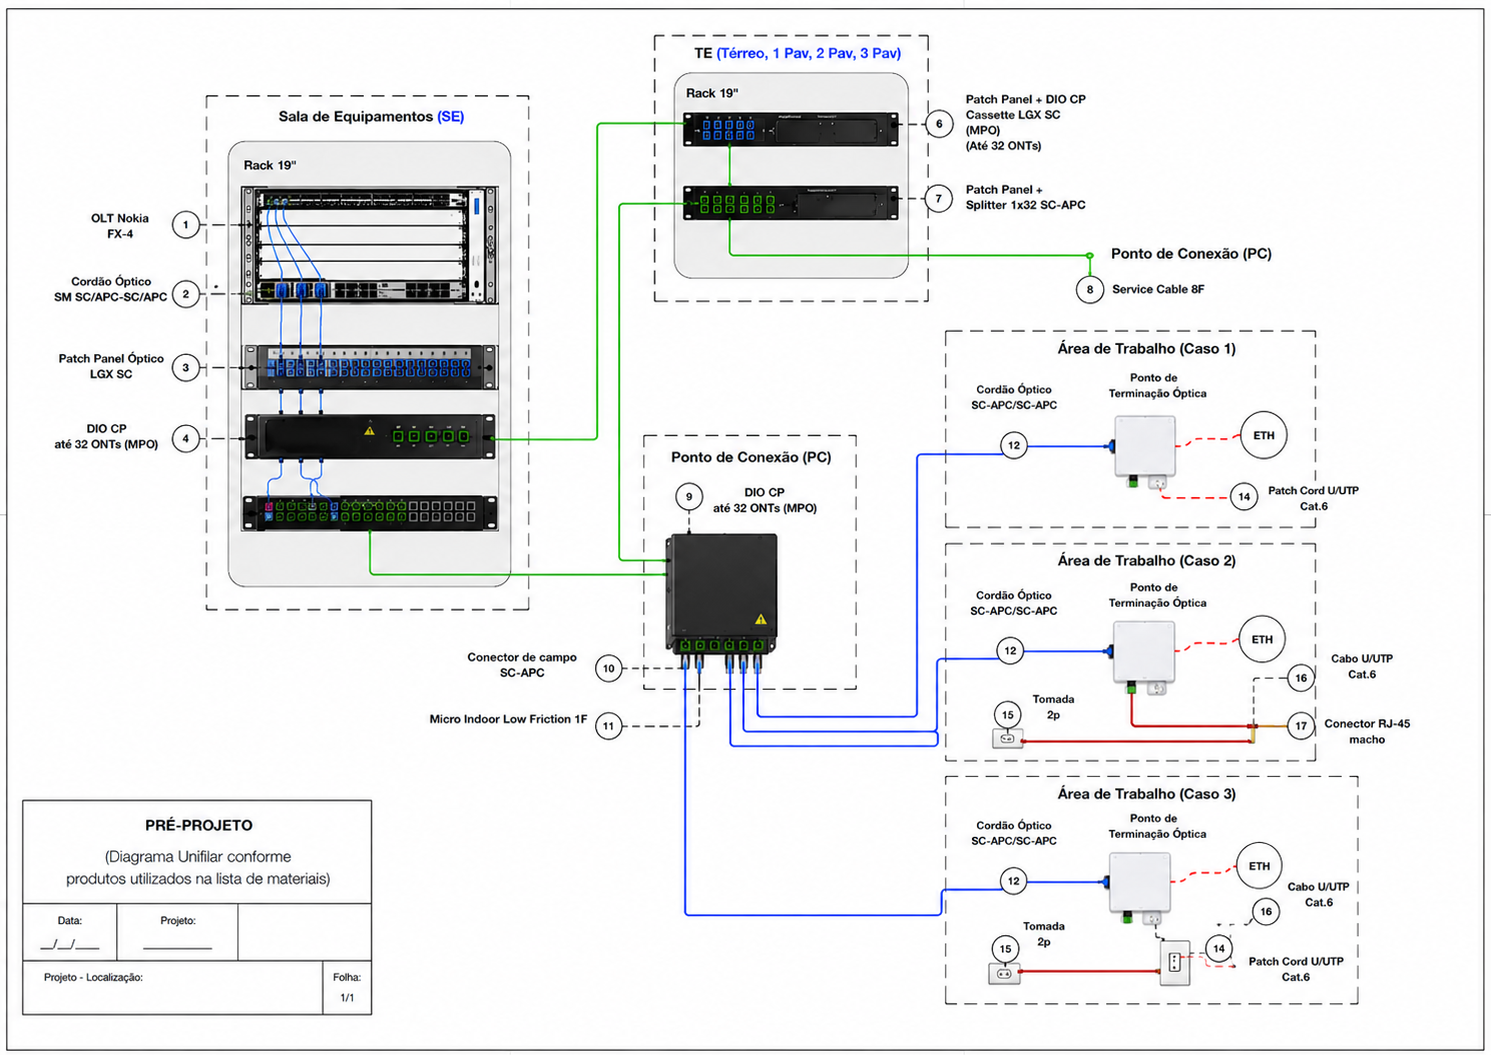Screen dimensions: 1491x1055
Task: Click callout number 12 in Caso 1
Action: (1014, 446)
